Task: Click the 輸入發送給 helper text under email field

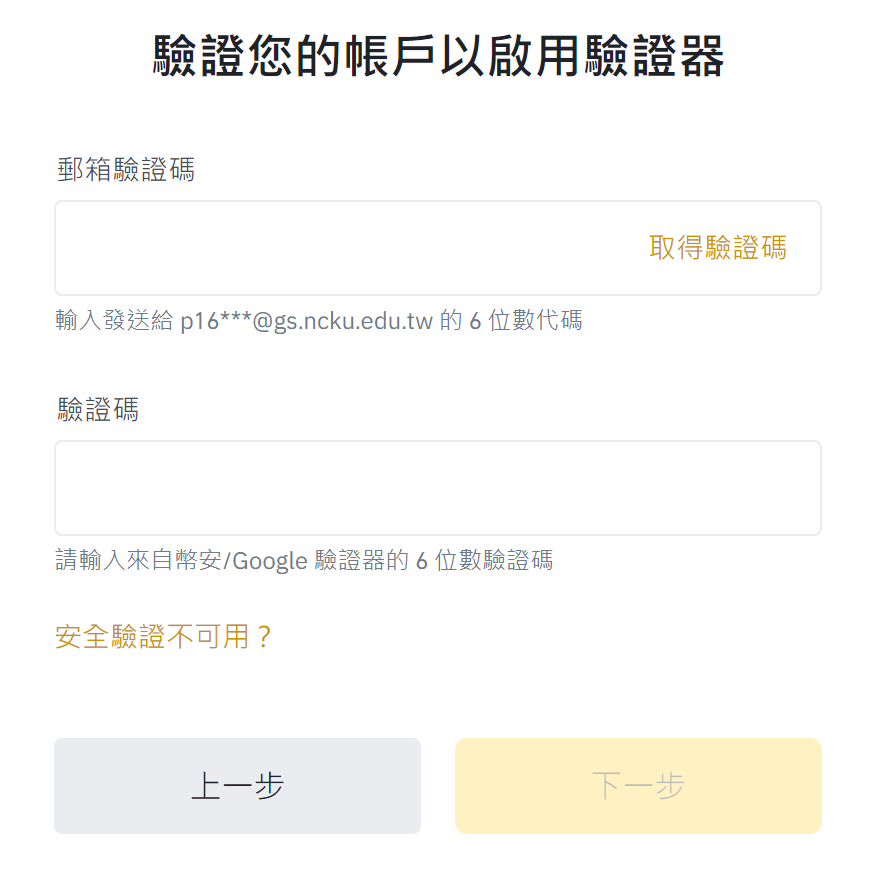Action: coord(114,320)
